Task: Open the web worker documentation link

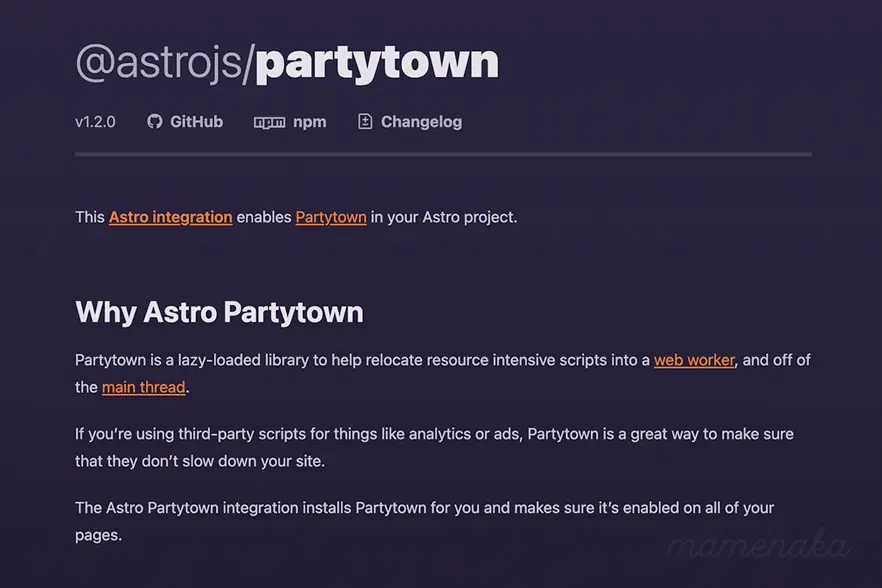Action: pos(694,359)
